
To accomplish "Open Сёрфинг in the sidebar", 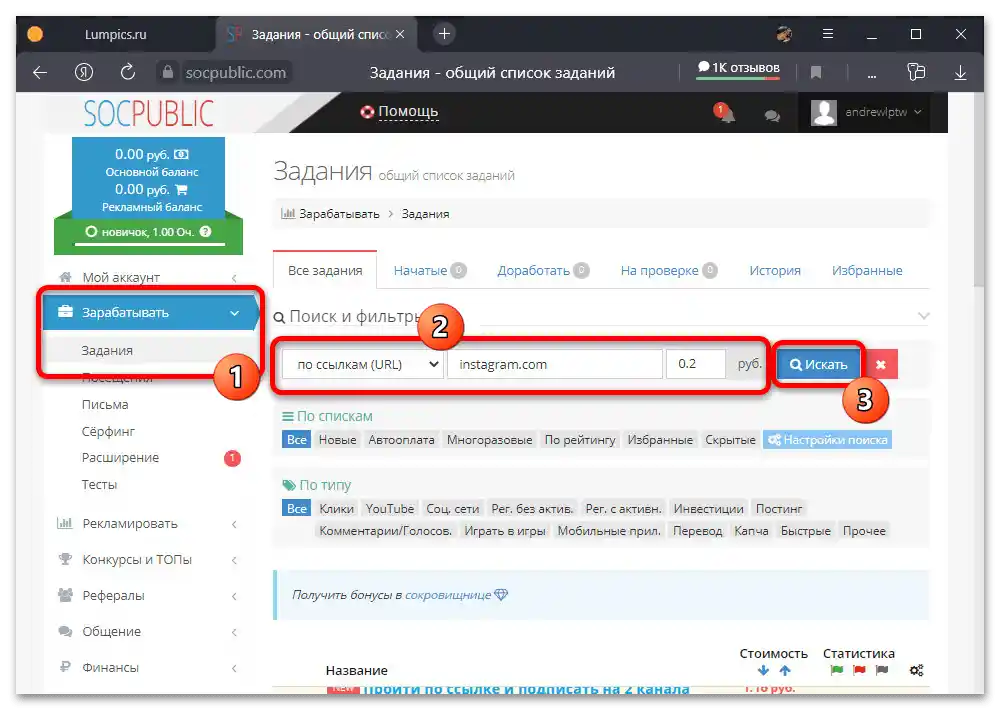I will (x=108, y=431).
